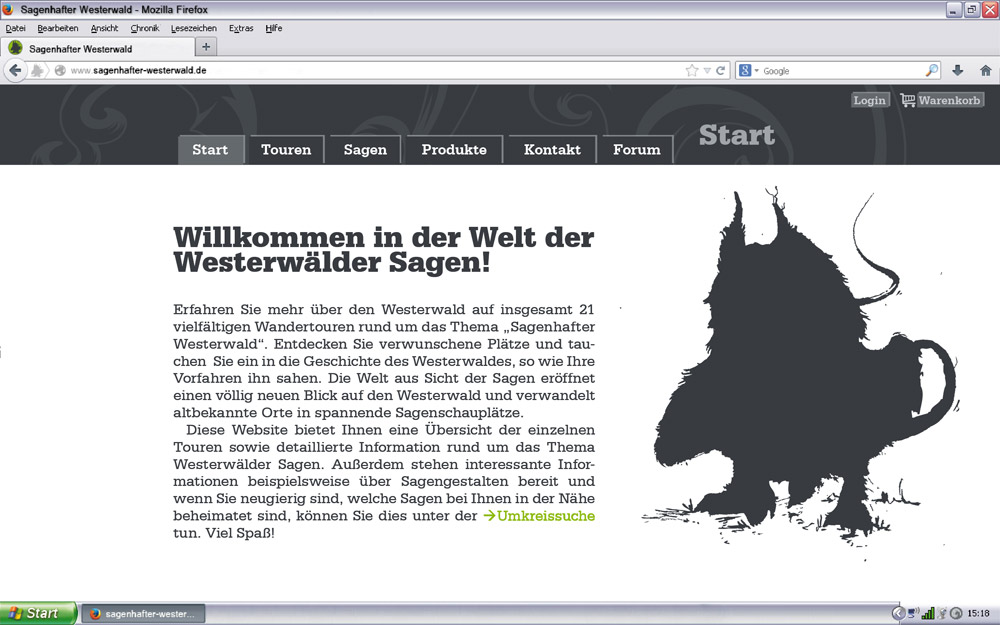Expand hidden system tray icons chevron
Screen dimensions: 1000x625
[898, 613]
